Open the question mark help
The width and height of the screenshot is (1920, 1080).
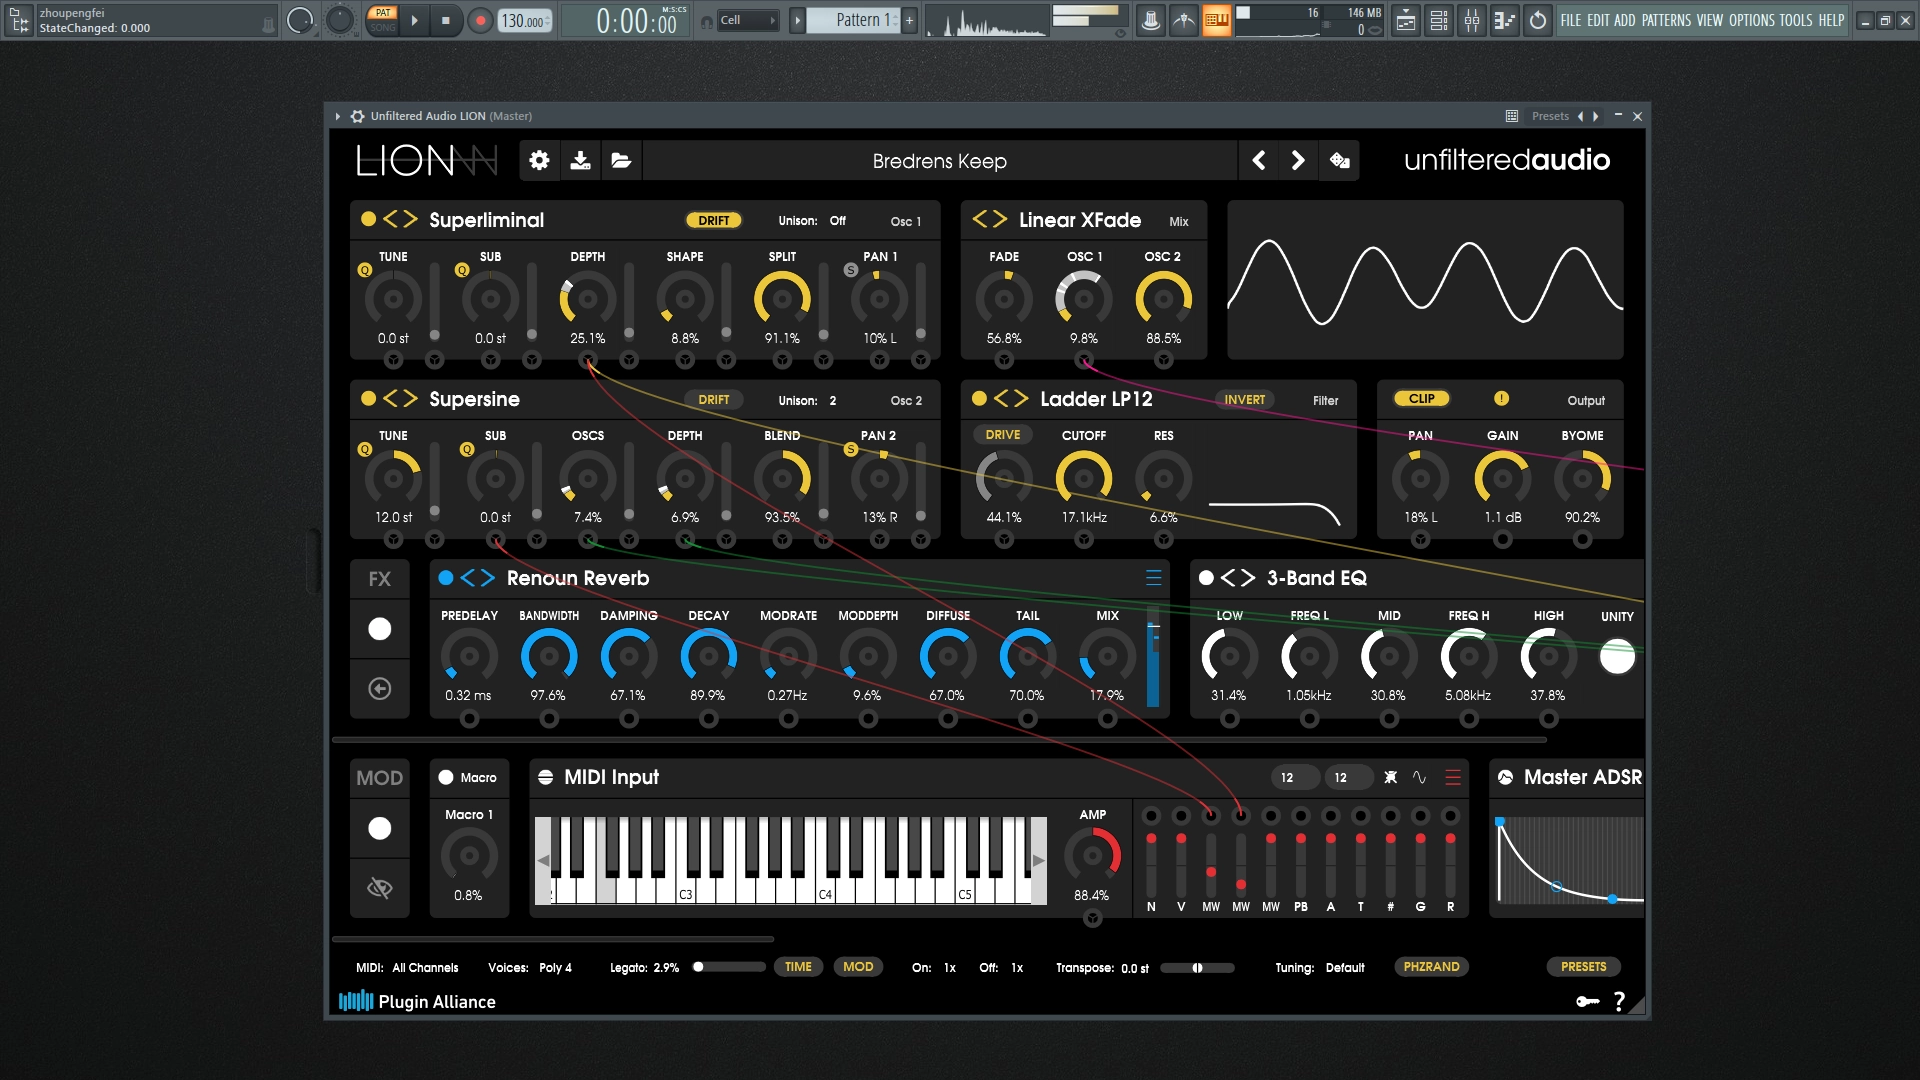(1619, 1001)
